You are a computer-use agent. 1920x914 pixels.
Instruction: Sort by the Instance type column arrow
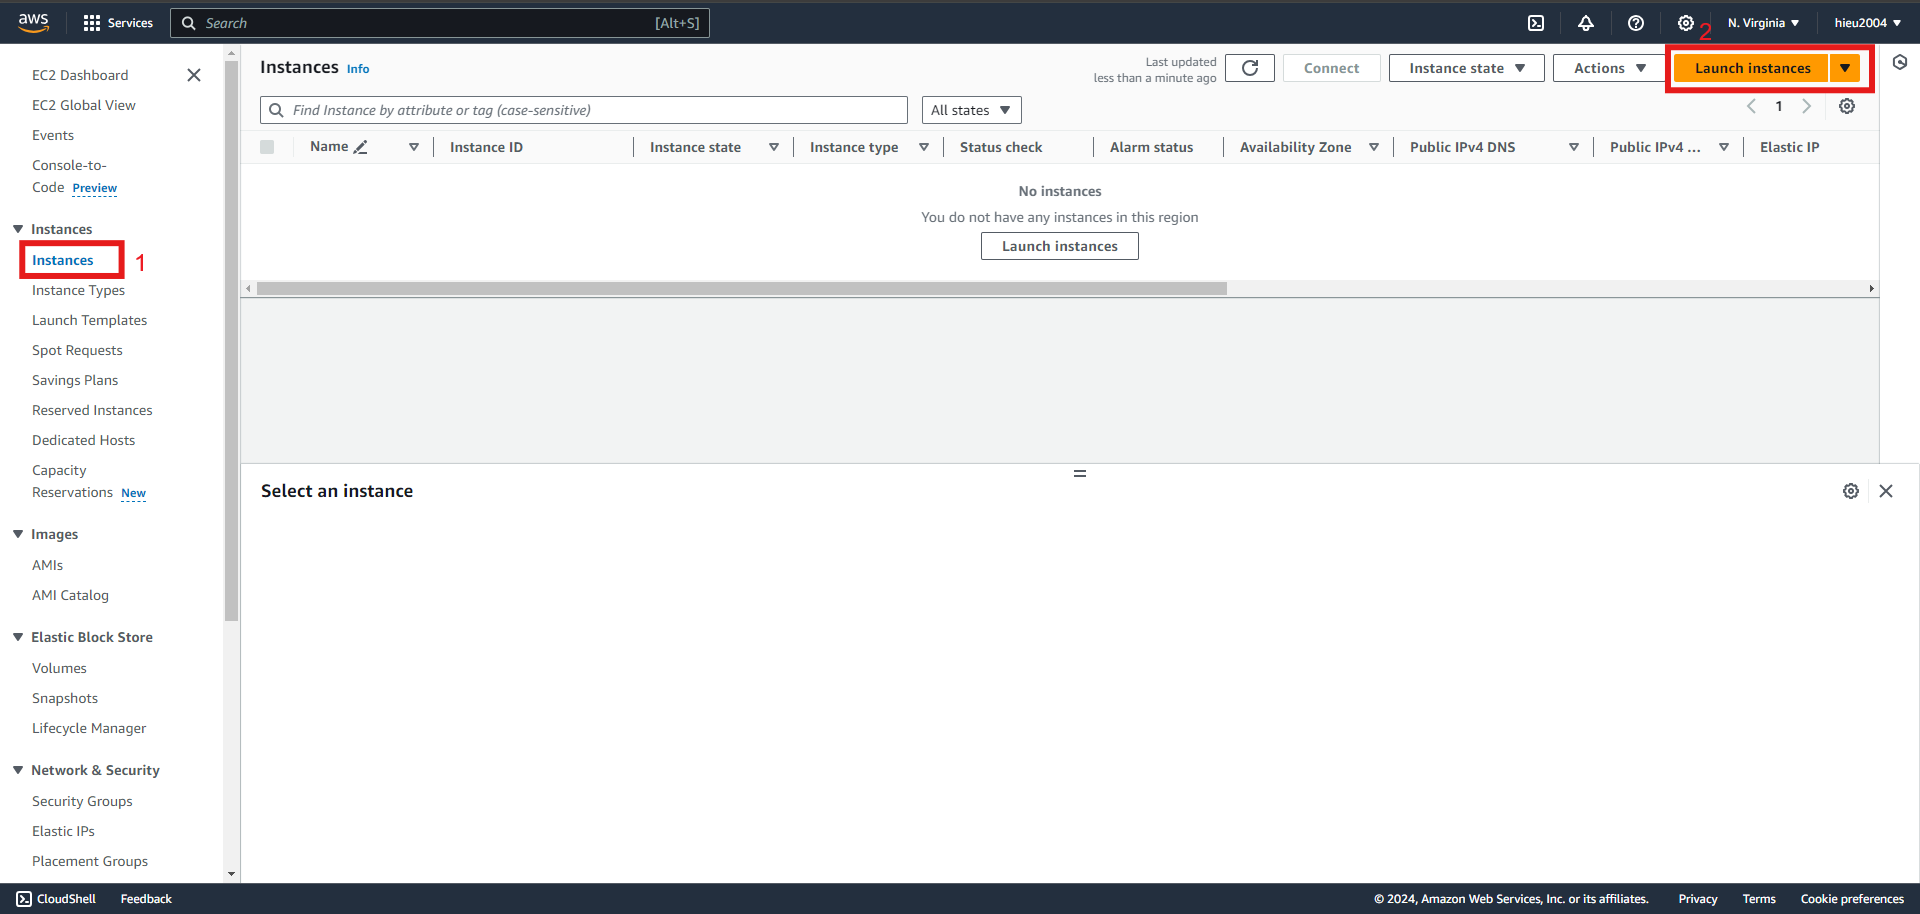924,147
